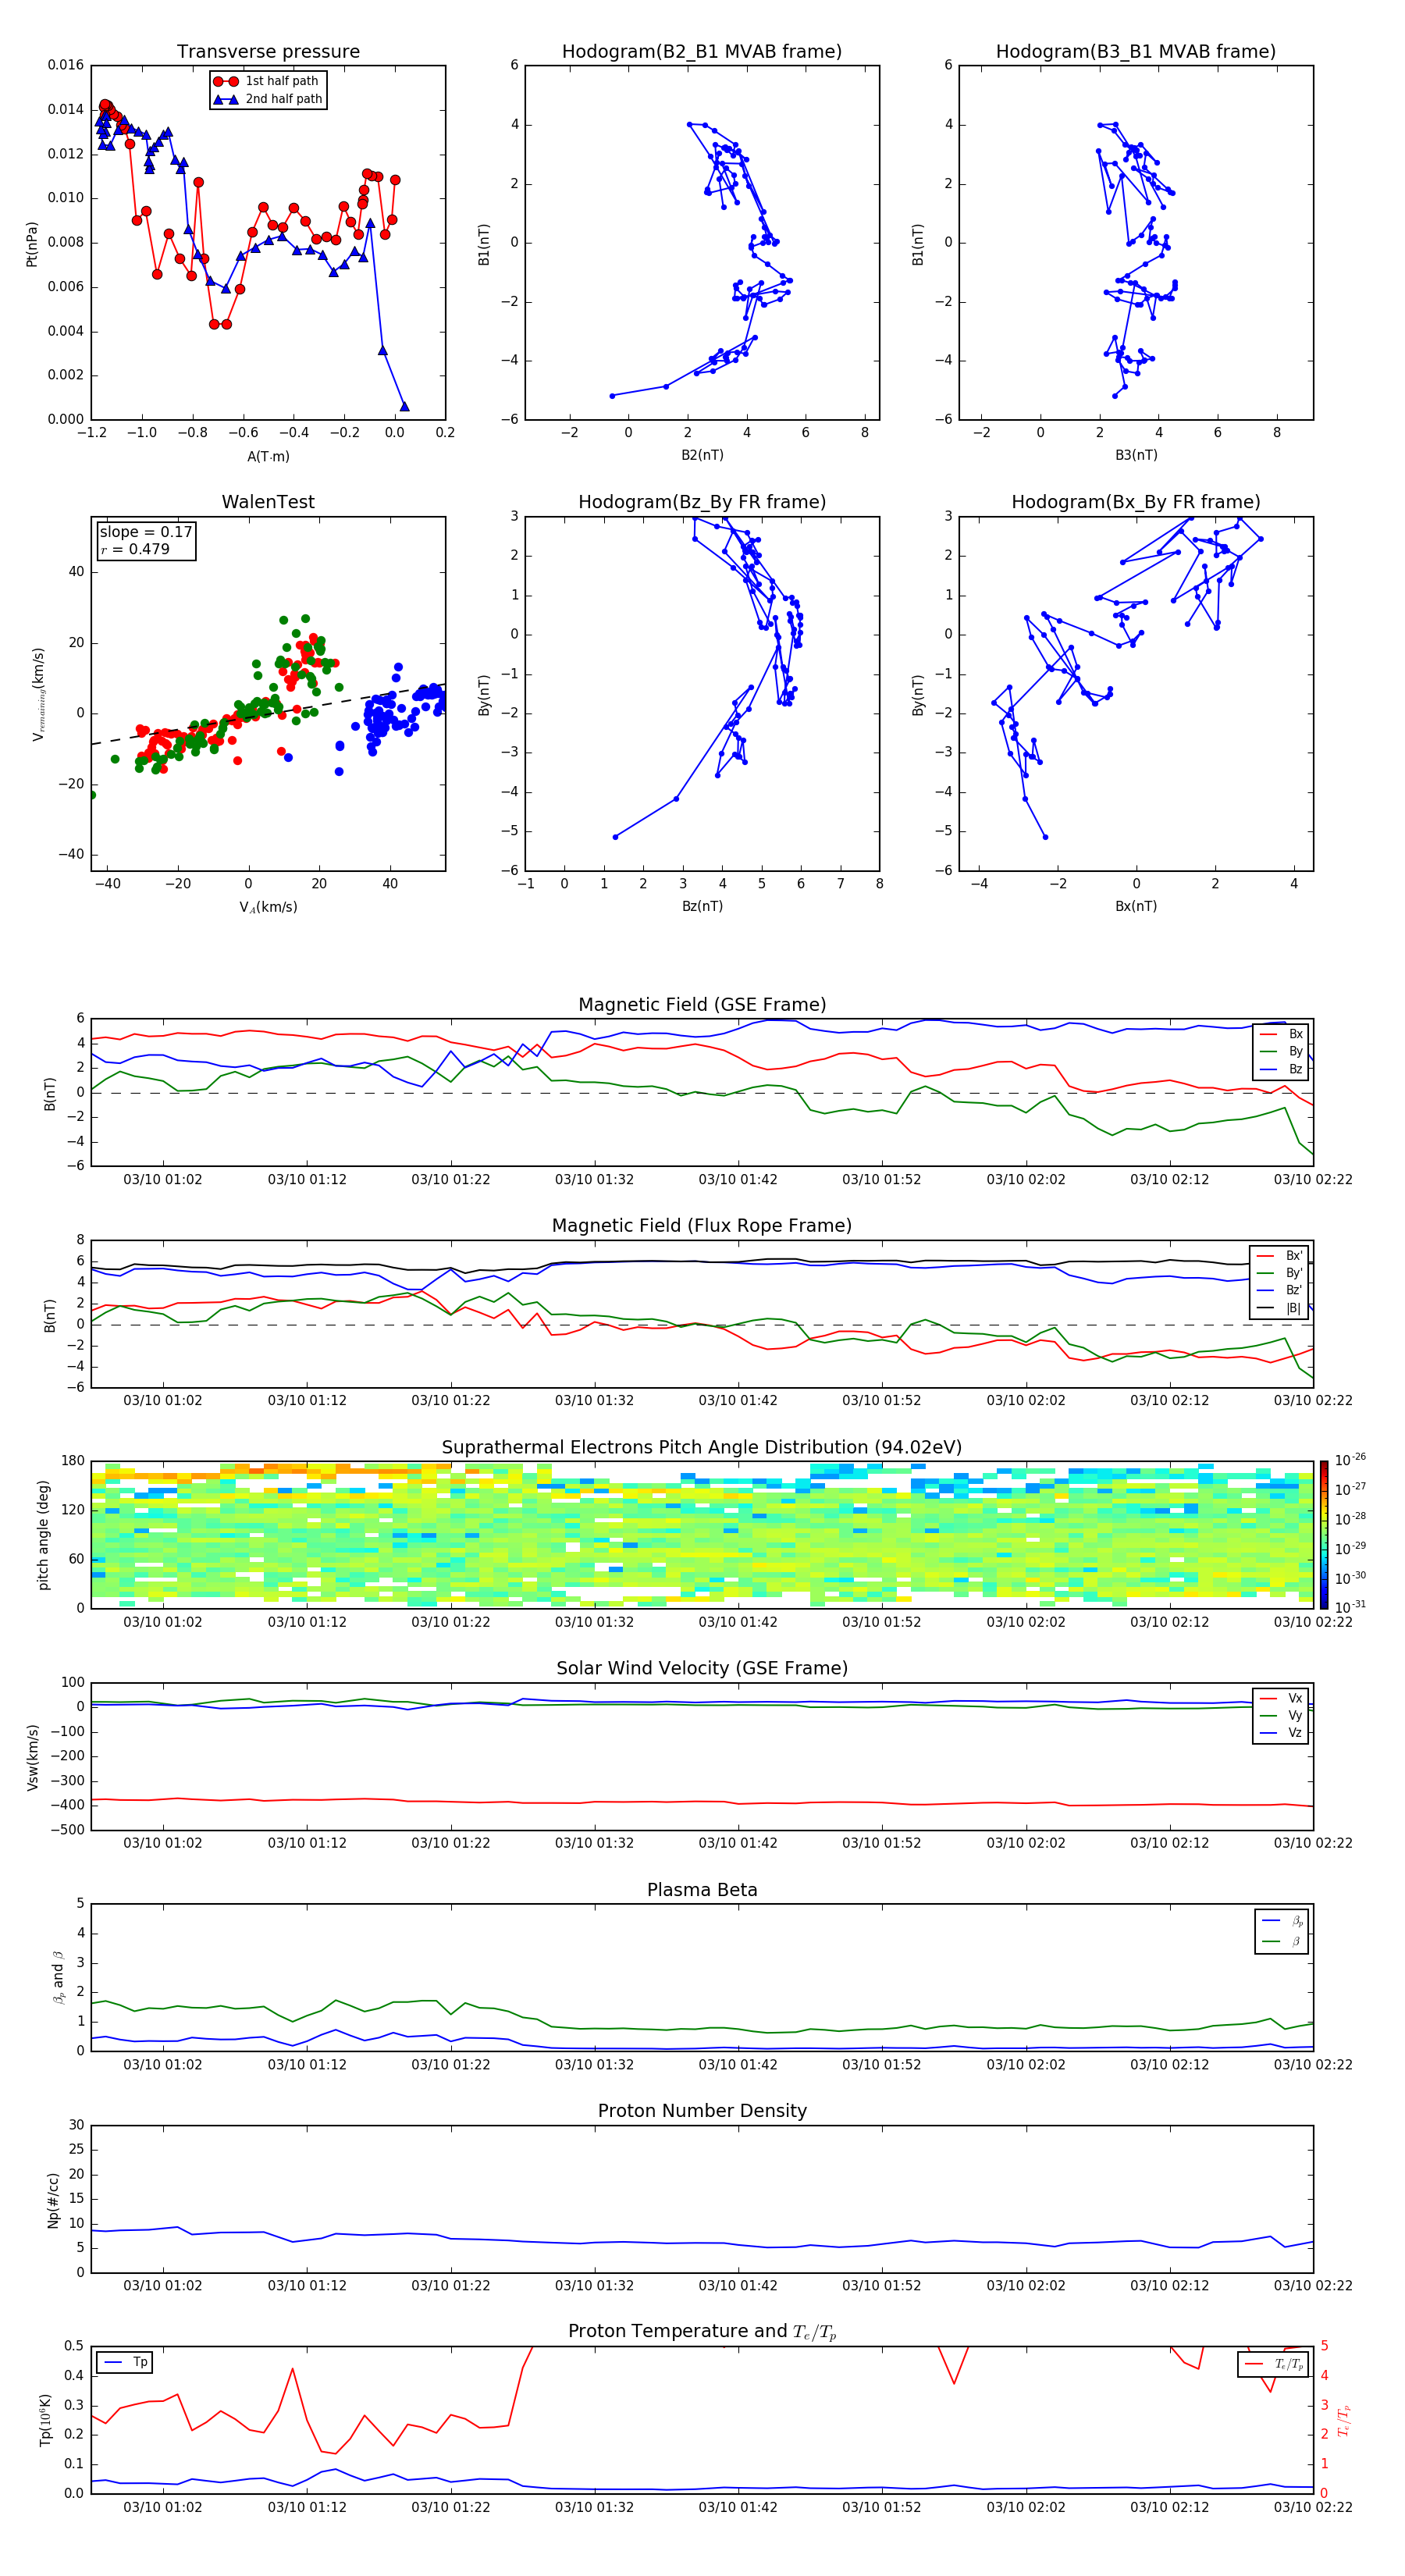1405x2576 pixels.
Task: Click the red Te/Tp right axis label
Action: (1343, 2420)
